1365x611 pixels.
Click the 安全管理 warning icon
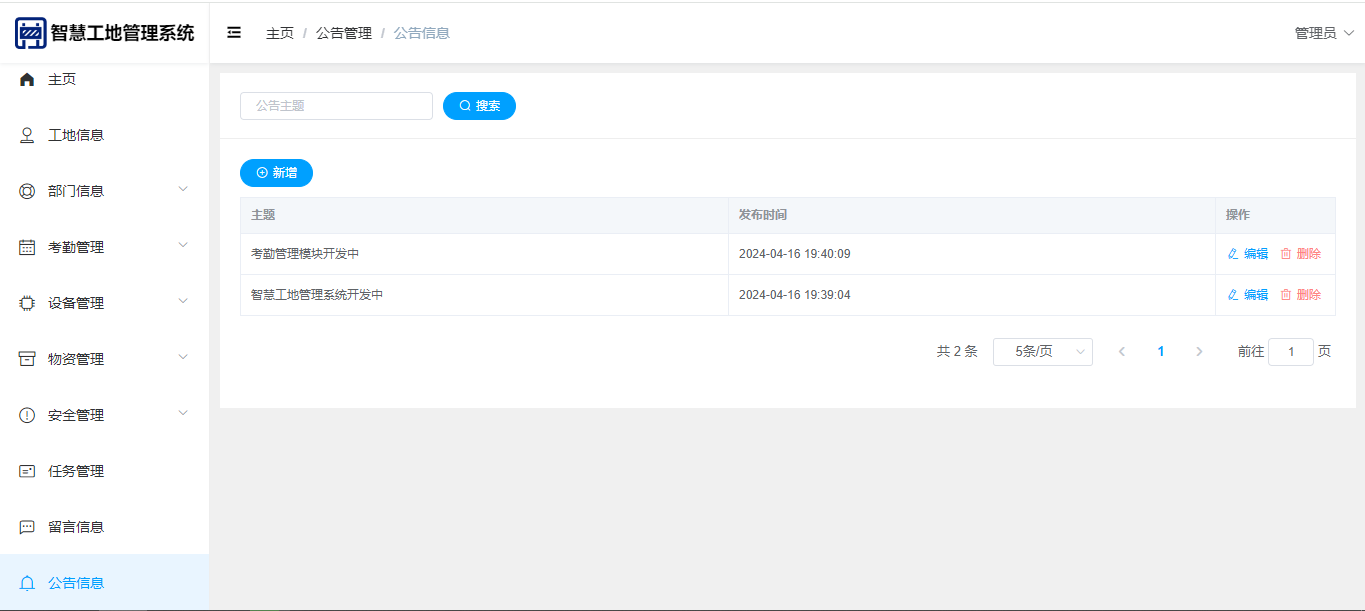(x=27, y=415)
